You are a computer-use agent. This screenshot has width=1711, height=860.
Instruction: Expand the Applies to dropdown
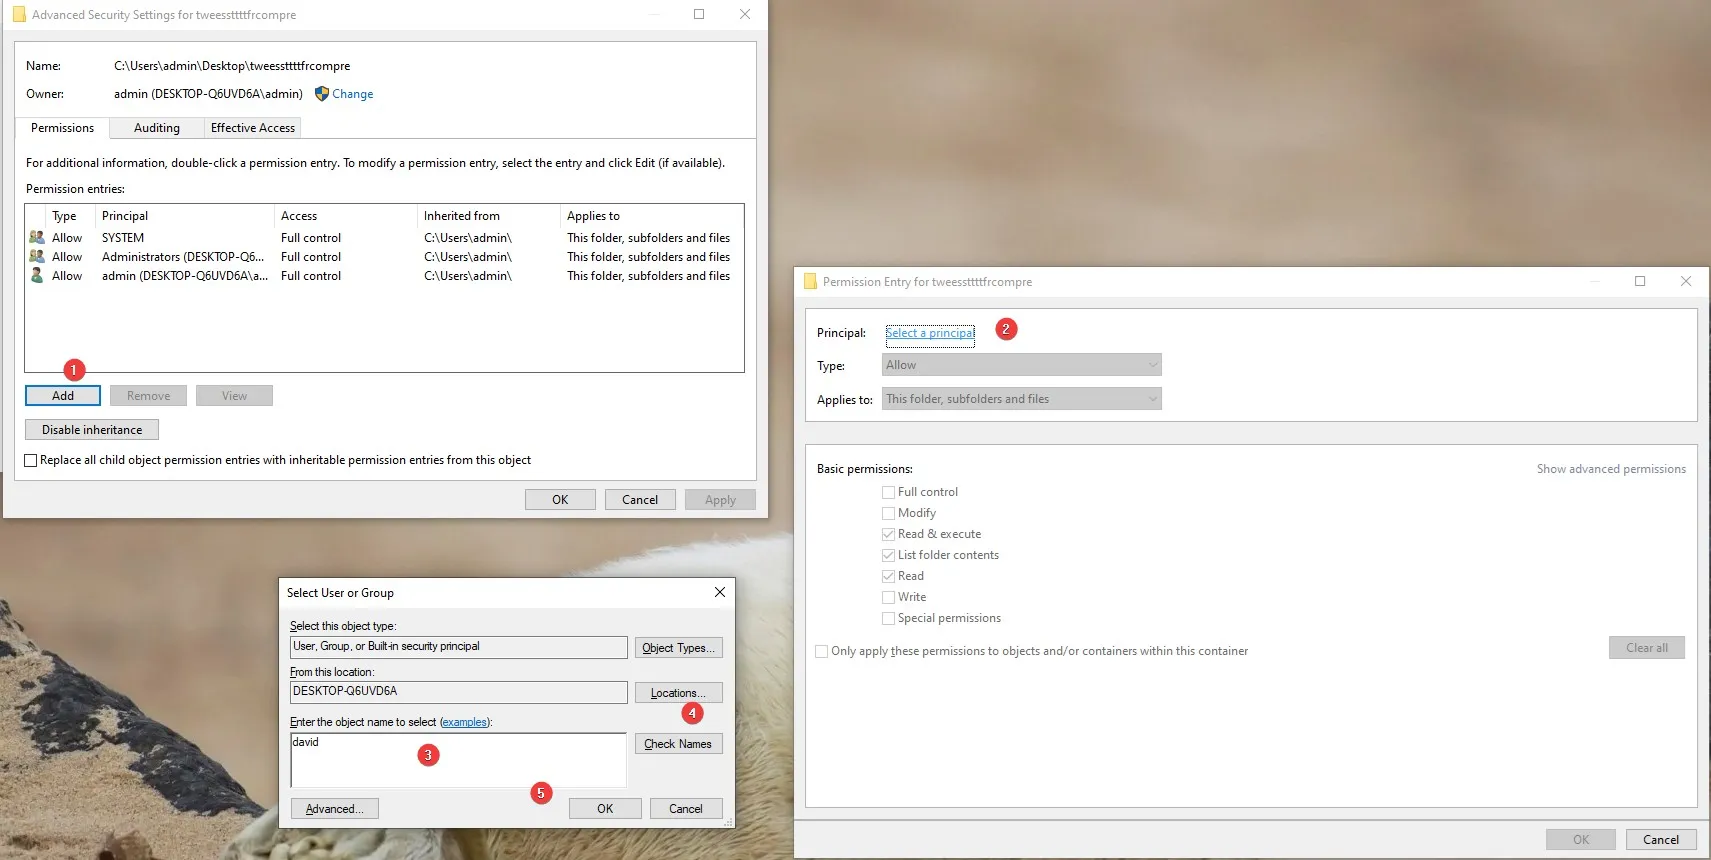point(1021,399)
